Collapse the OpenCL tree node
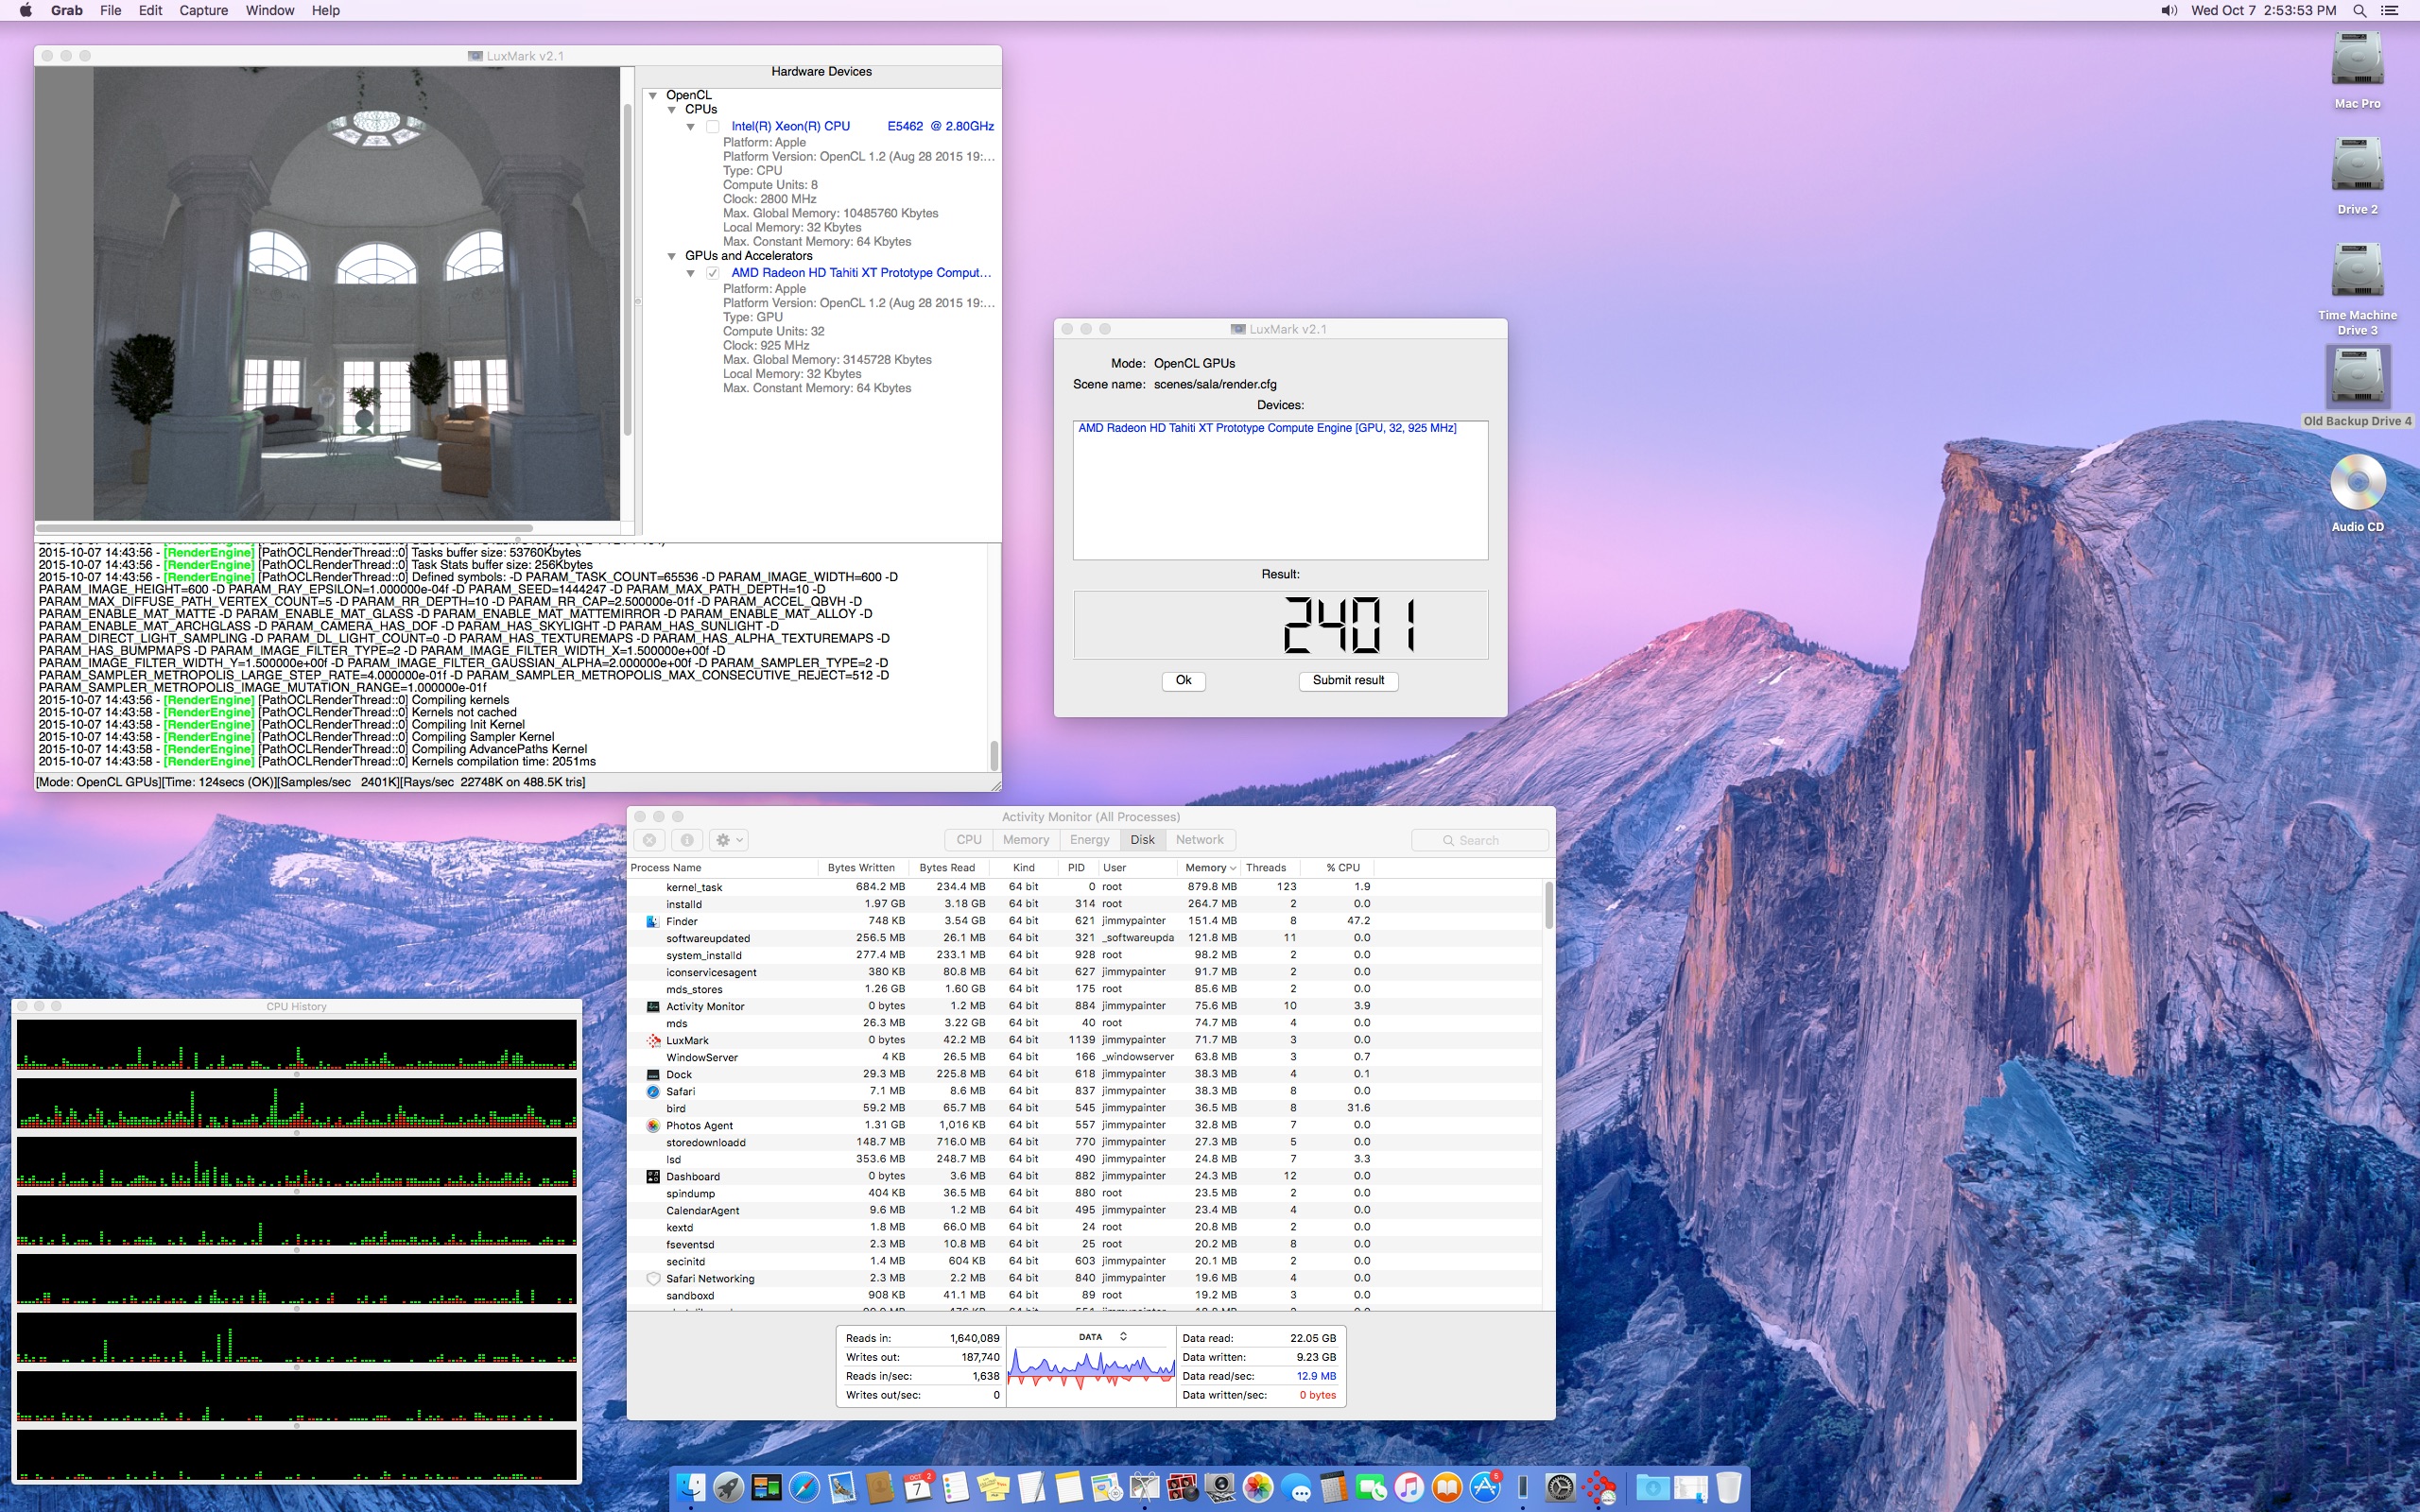 click(x=653, y=95)
